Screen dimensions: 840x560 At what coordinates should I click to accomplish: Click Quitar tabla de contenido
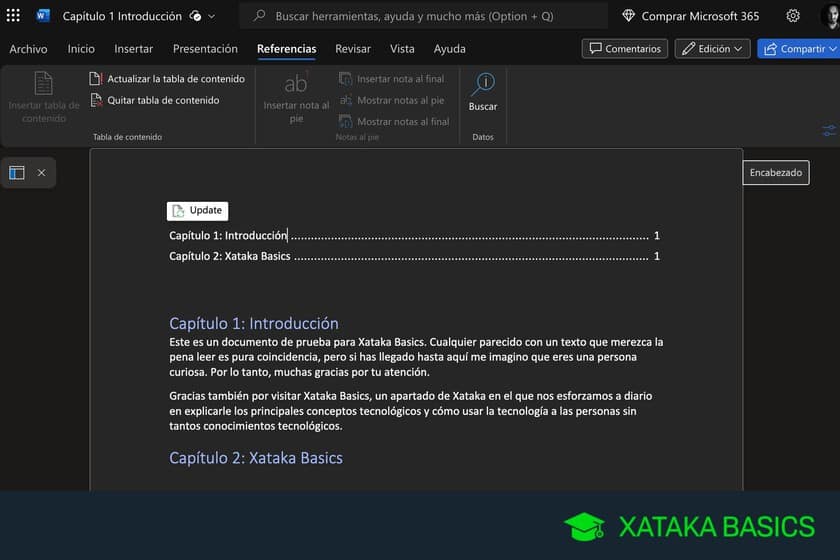pos(154,100)
